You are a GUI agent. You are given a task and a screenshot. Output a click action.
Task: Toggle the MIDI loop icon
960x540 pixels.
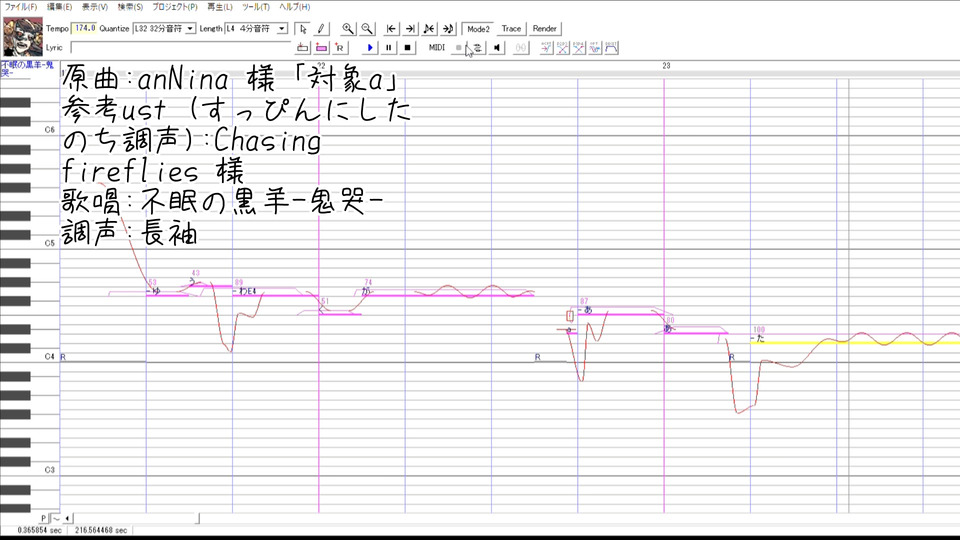(x=478, y=48)
